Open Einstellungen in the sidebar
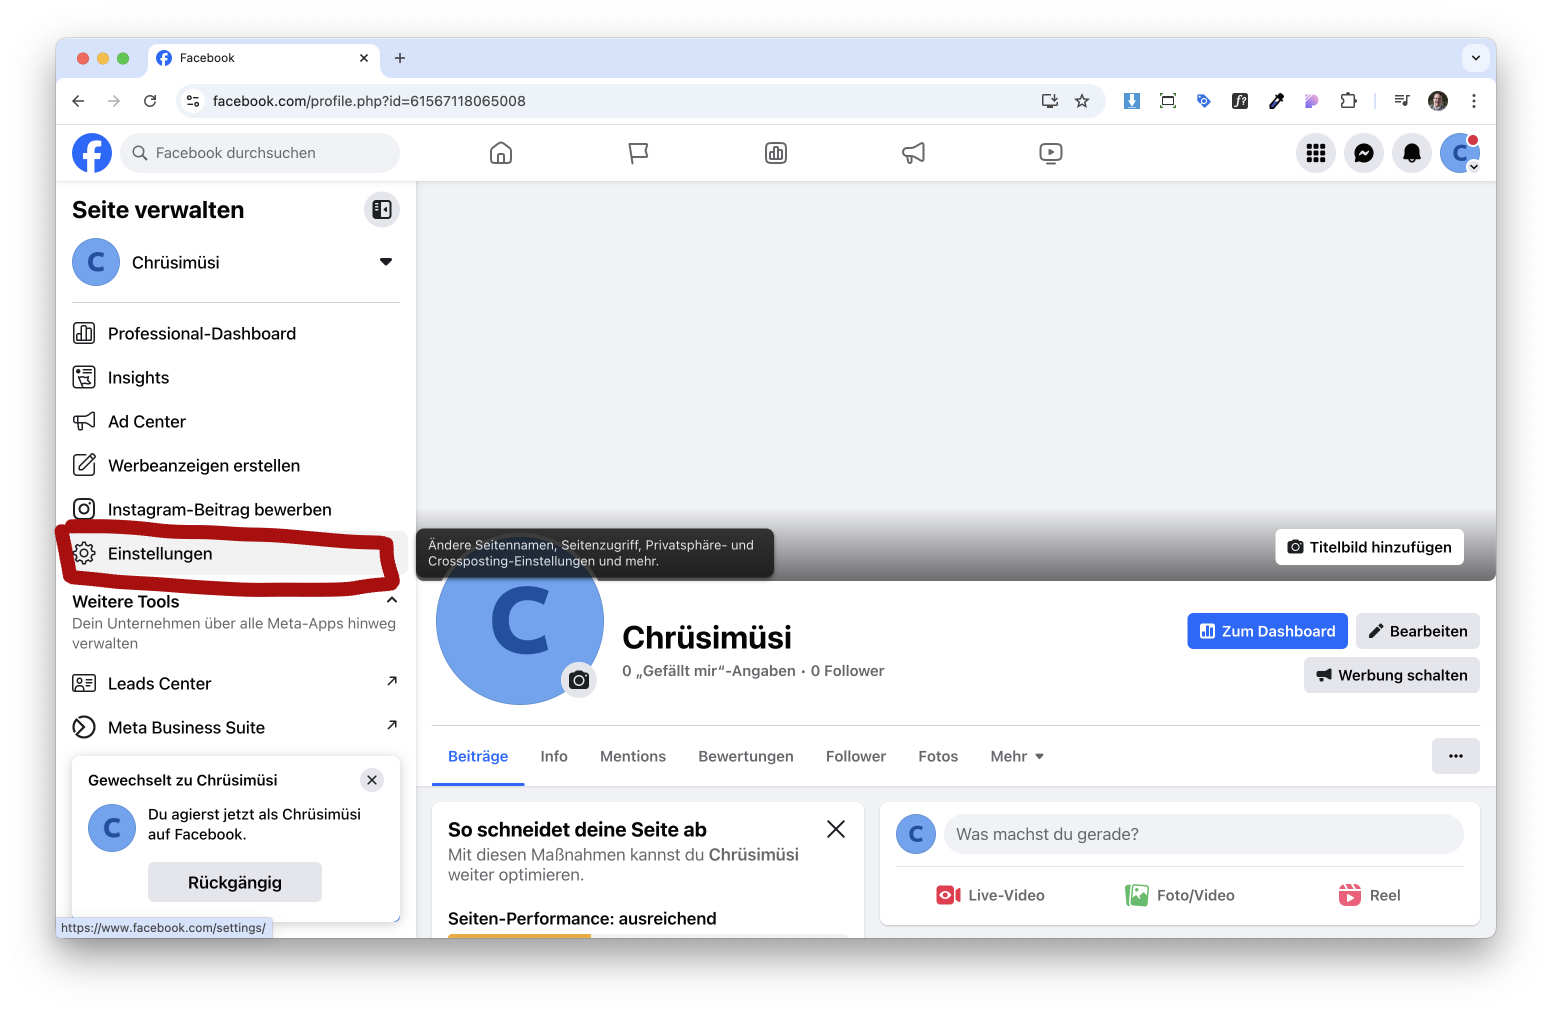Screen dimensions: 1552x1012 click(160, 554)
